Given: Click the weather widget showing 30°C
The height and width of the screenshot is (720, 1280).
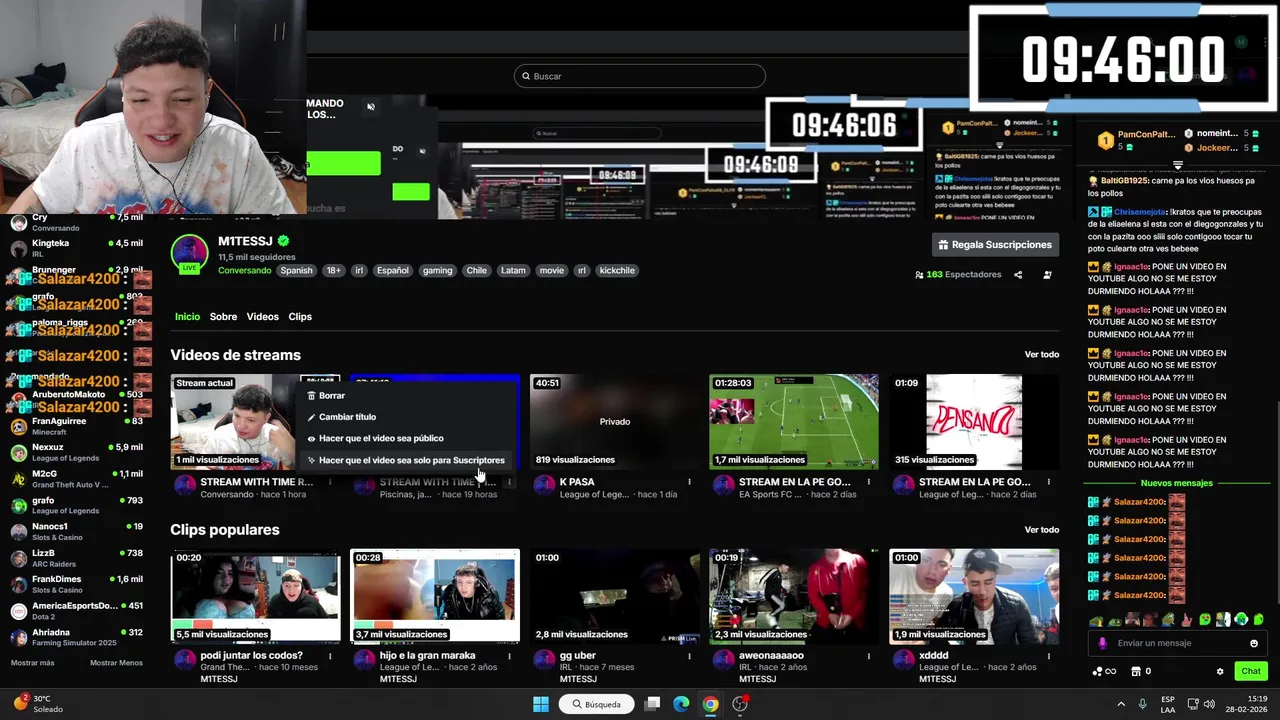Looking at the screenshot, I should point(38,704).
